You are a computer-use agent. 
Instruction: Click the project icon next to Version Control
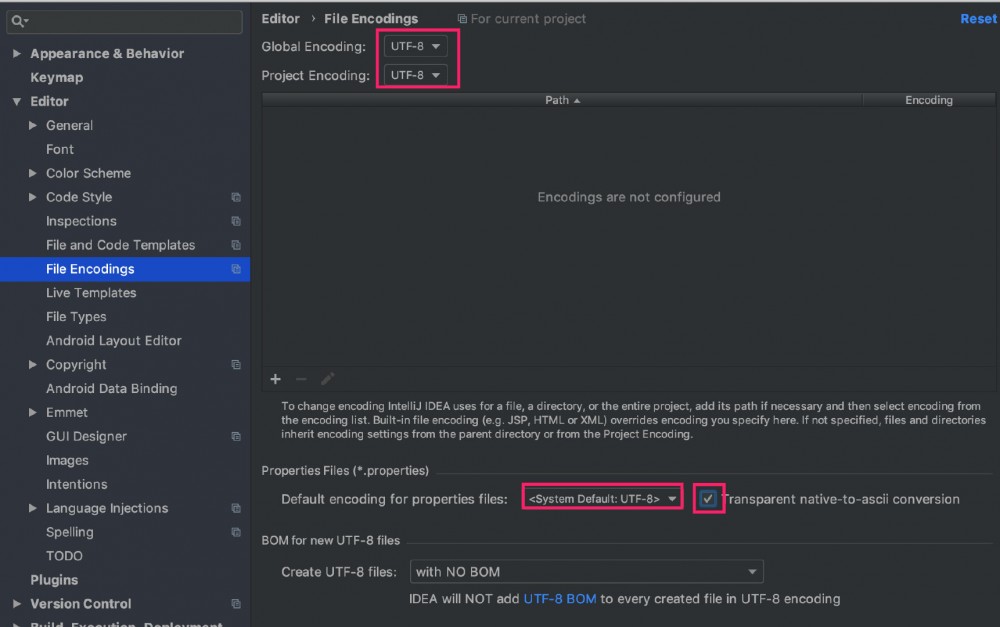[237, 603]
